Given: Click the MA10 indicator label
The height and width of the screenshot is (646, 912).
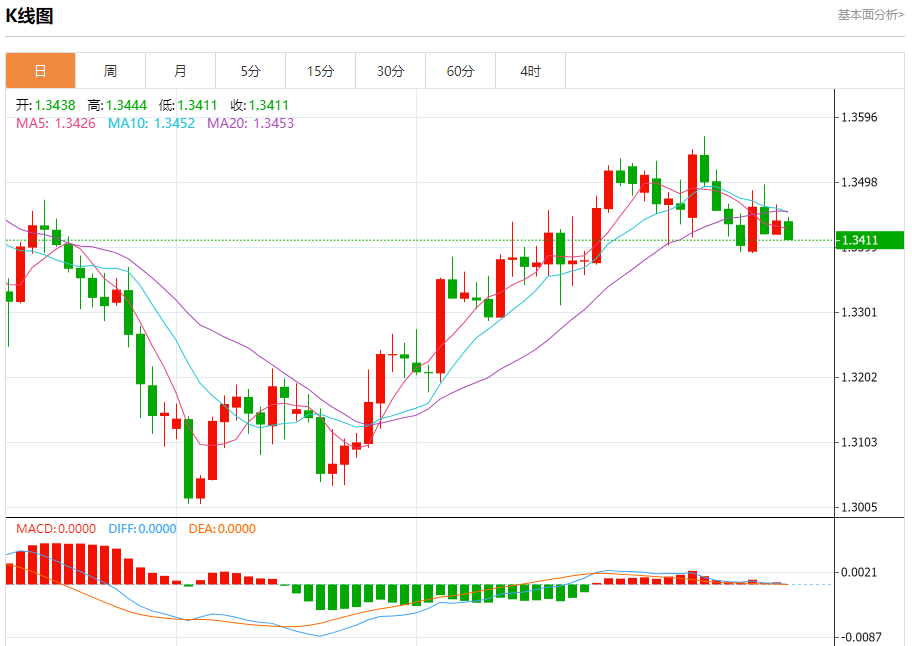Looking at the screenshot, I should (x=151, y=123).
